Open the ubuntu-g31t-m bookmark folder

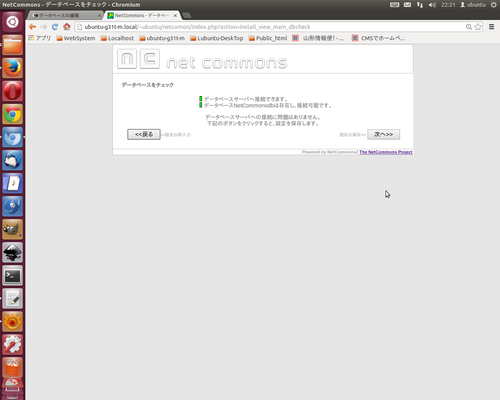[162, 38]
